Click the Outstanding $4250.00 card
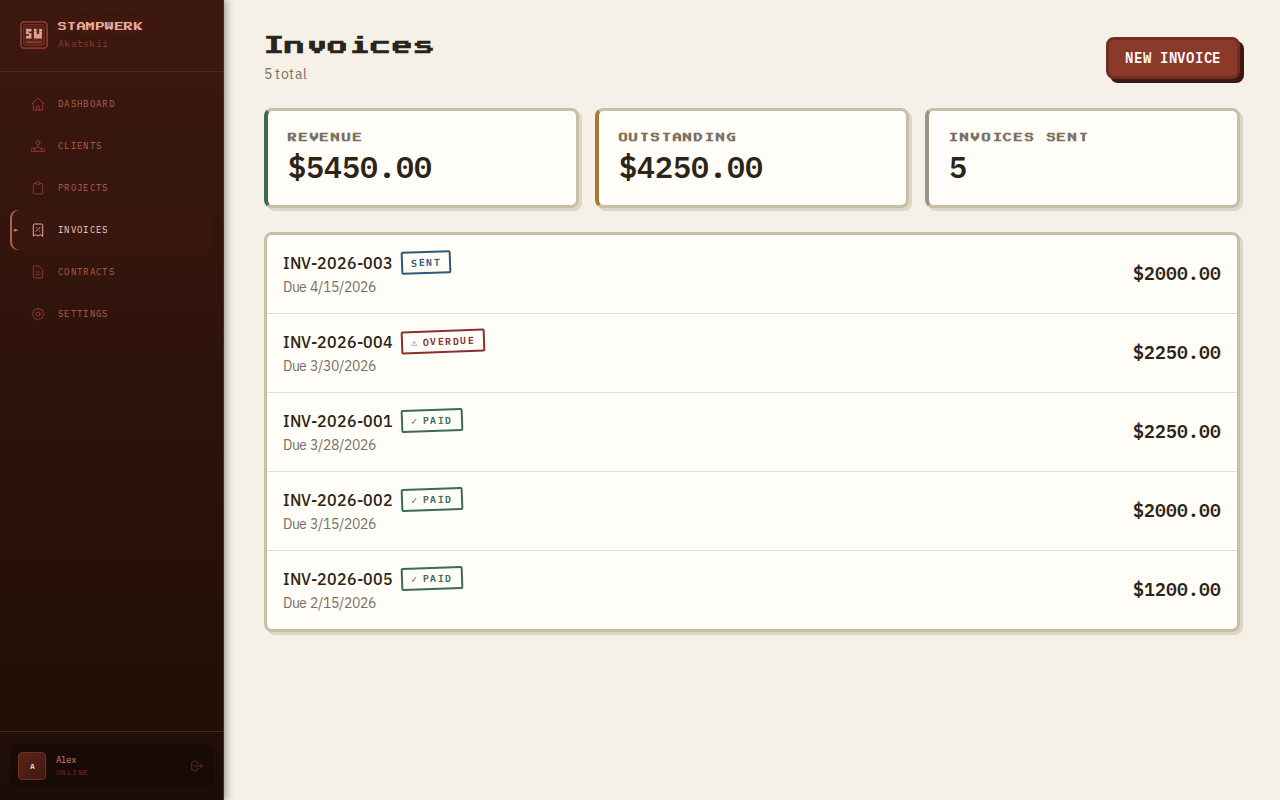Image resolution: width=1280 pixels, height=800 pixels. [x=752, y=158]
